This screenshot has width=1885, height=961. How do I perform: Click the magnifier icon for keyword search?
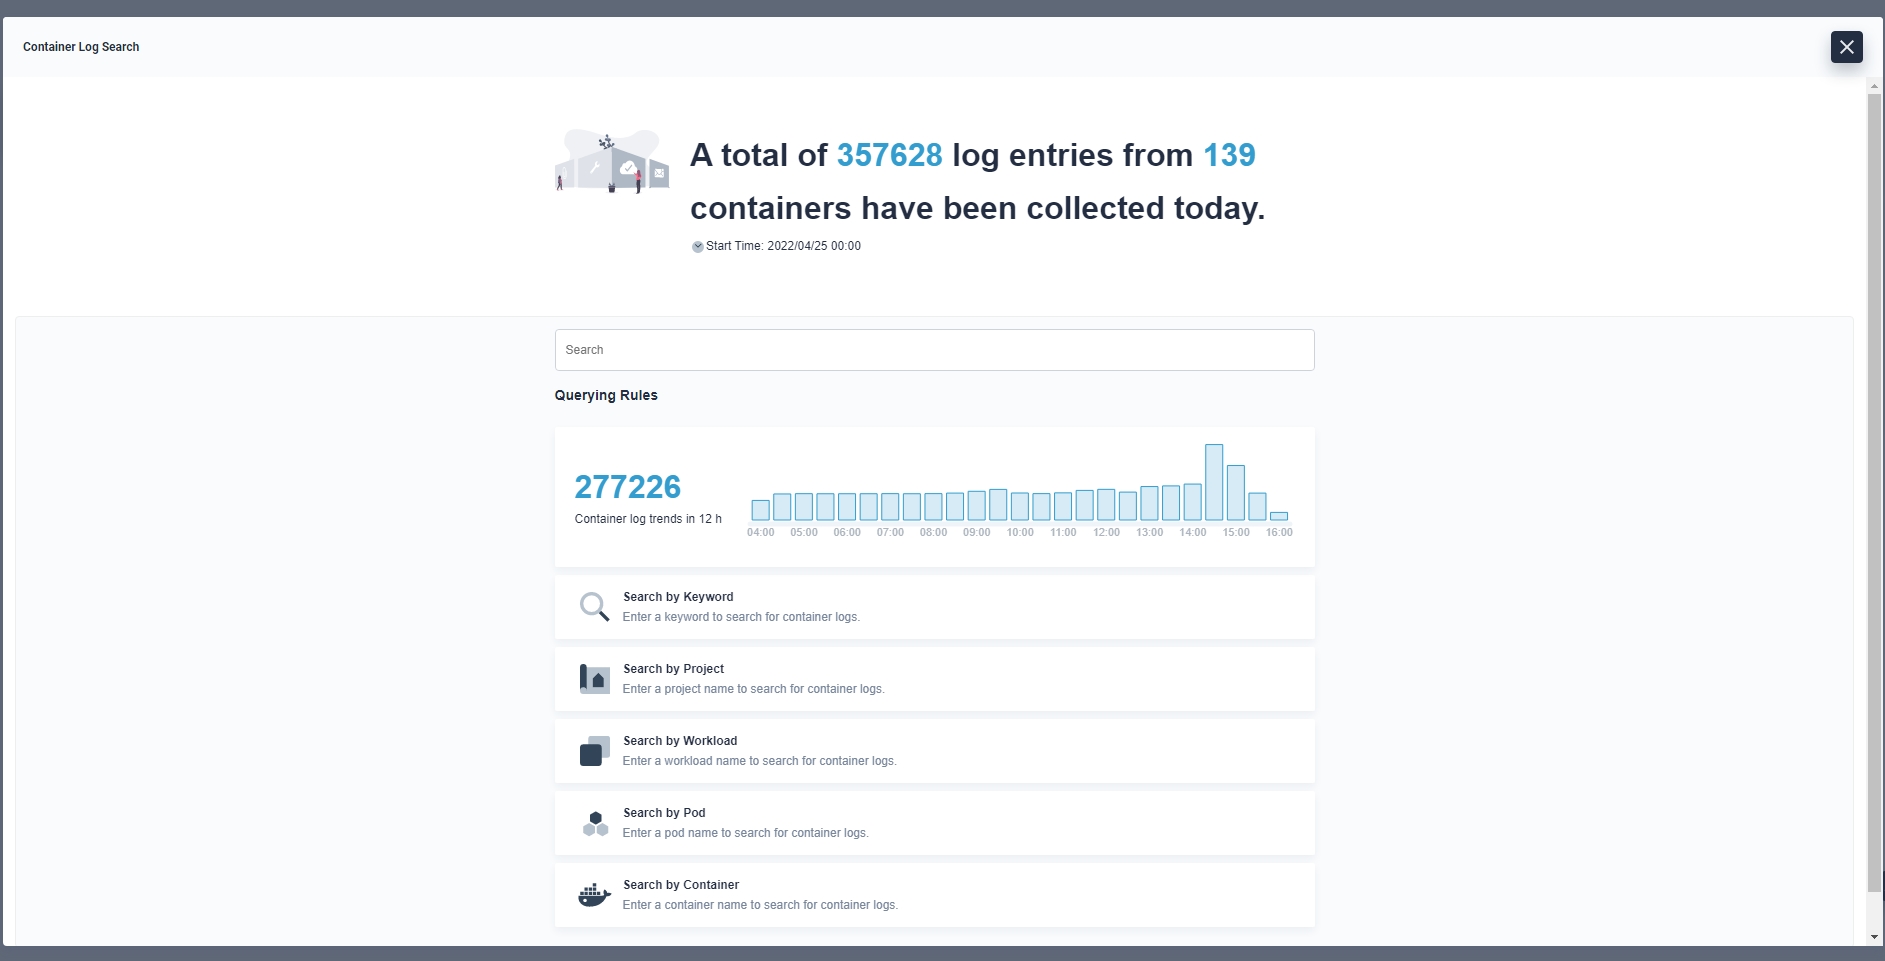[594, 606]
